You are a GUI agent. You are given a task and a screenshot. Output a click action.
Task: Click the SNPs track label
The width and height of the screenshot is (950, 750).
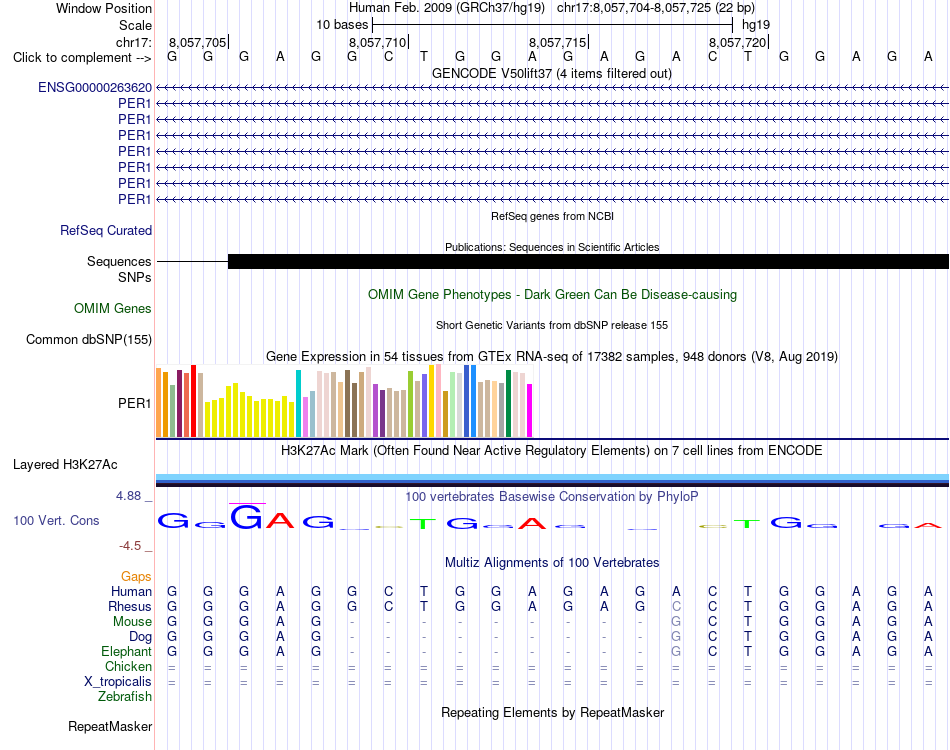135,277
